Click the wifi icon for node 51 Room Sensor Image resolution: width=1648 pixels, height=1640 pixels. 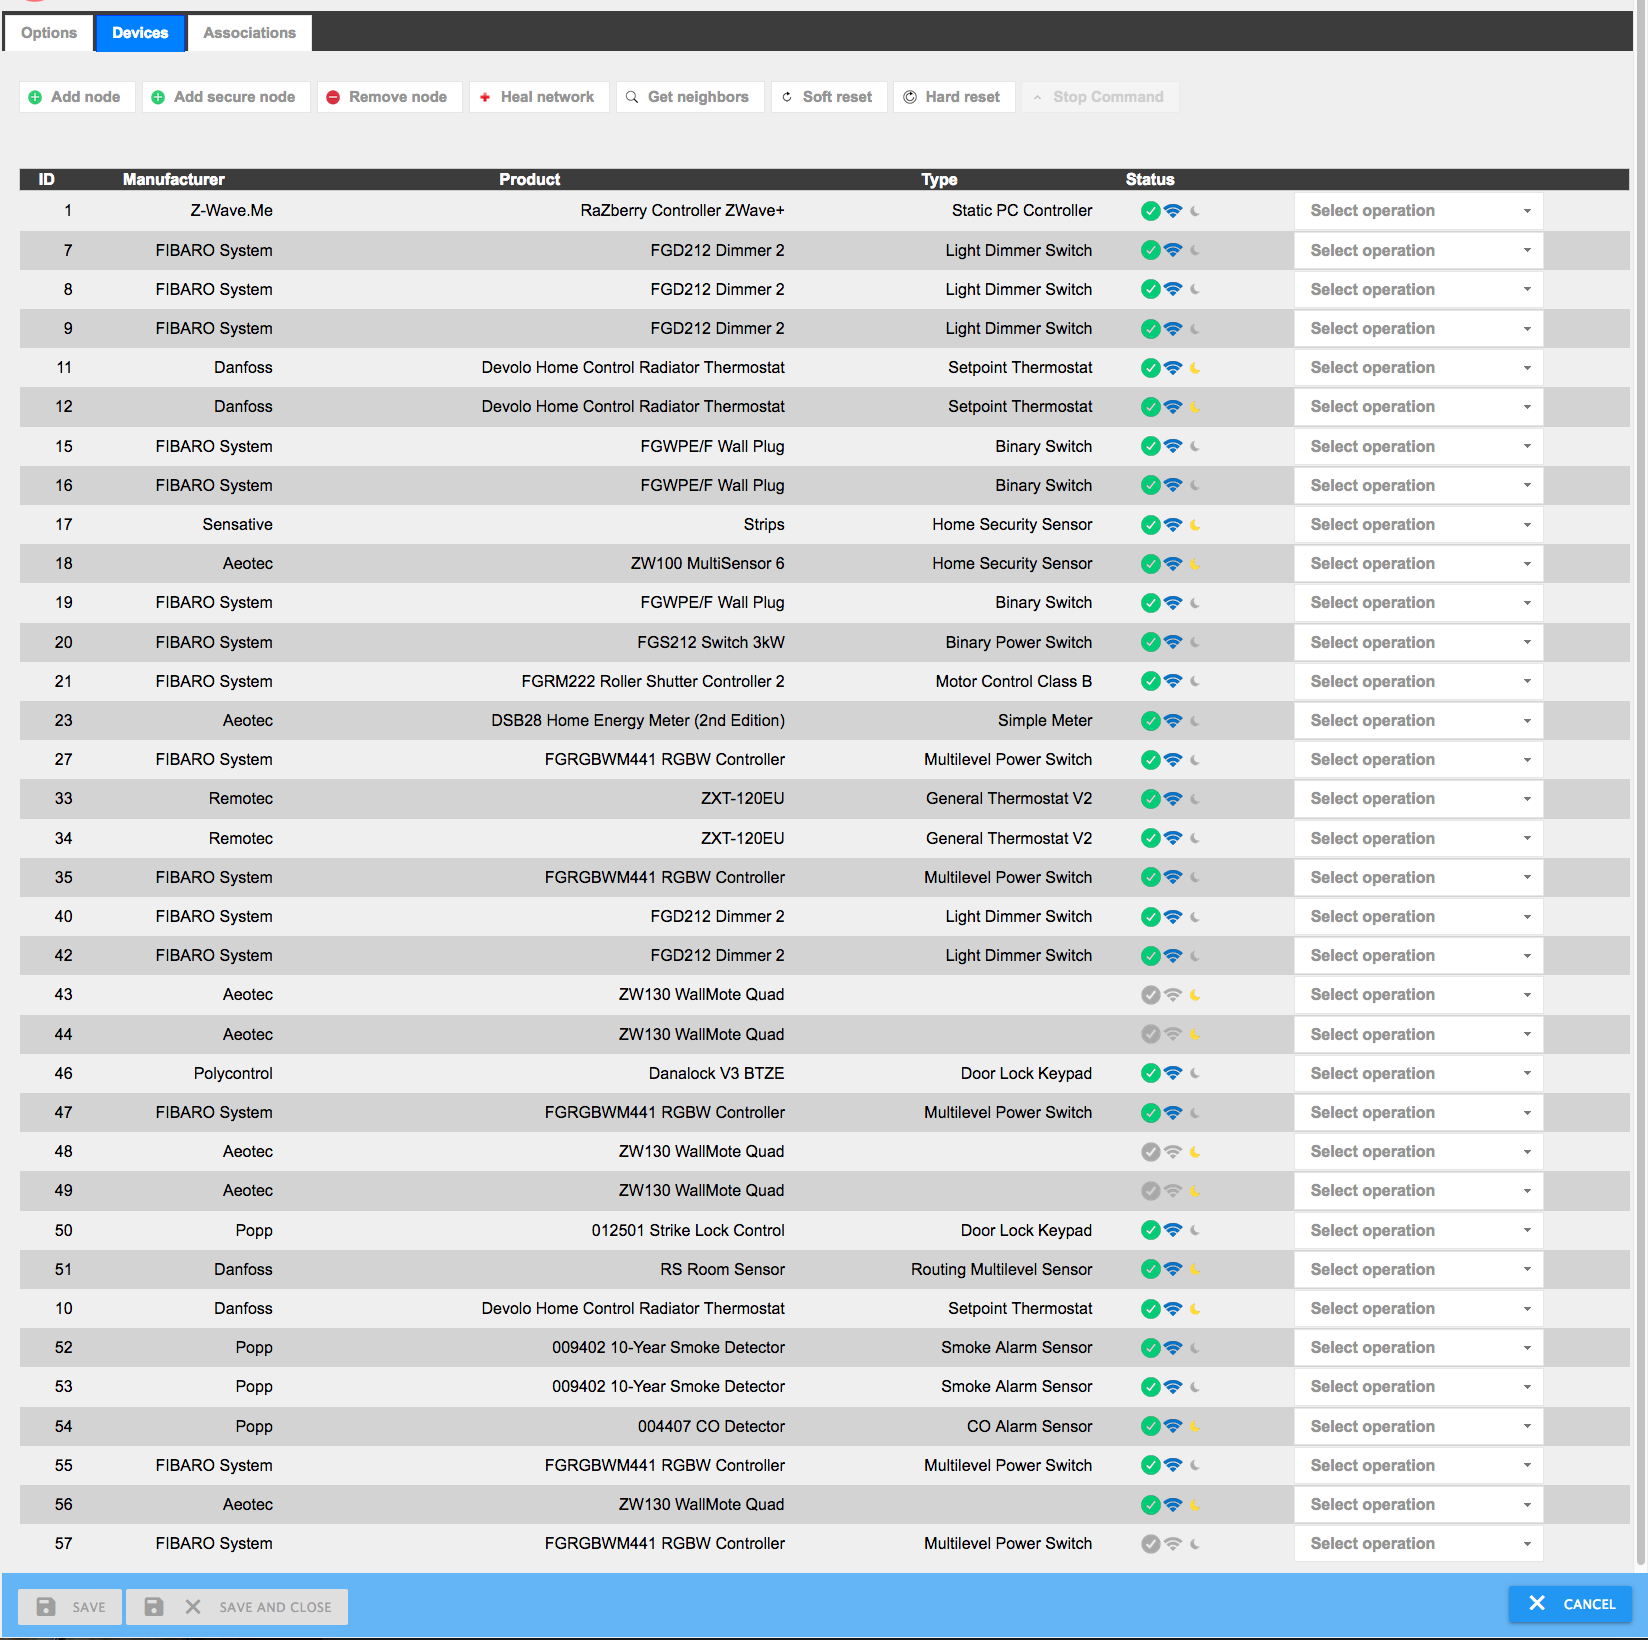[1173, 1269]
